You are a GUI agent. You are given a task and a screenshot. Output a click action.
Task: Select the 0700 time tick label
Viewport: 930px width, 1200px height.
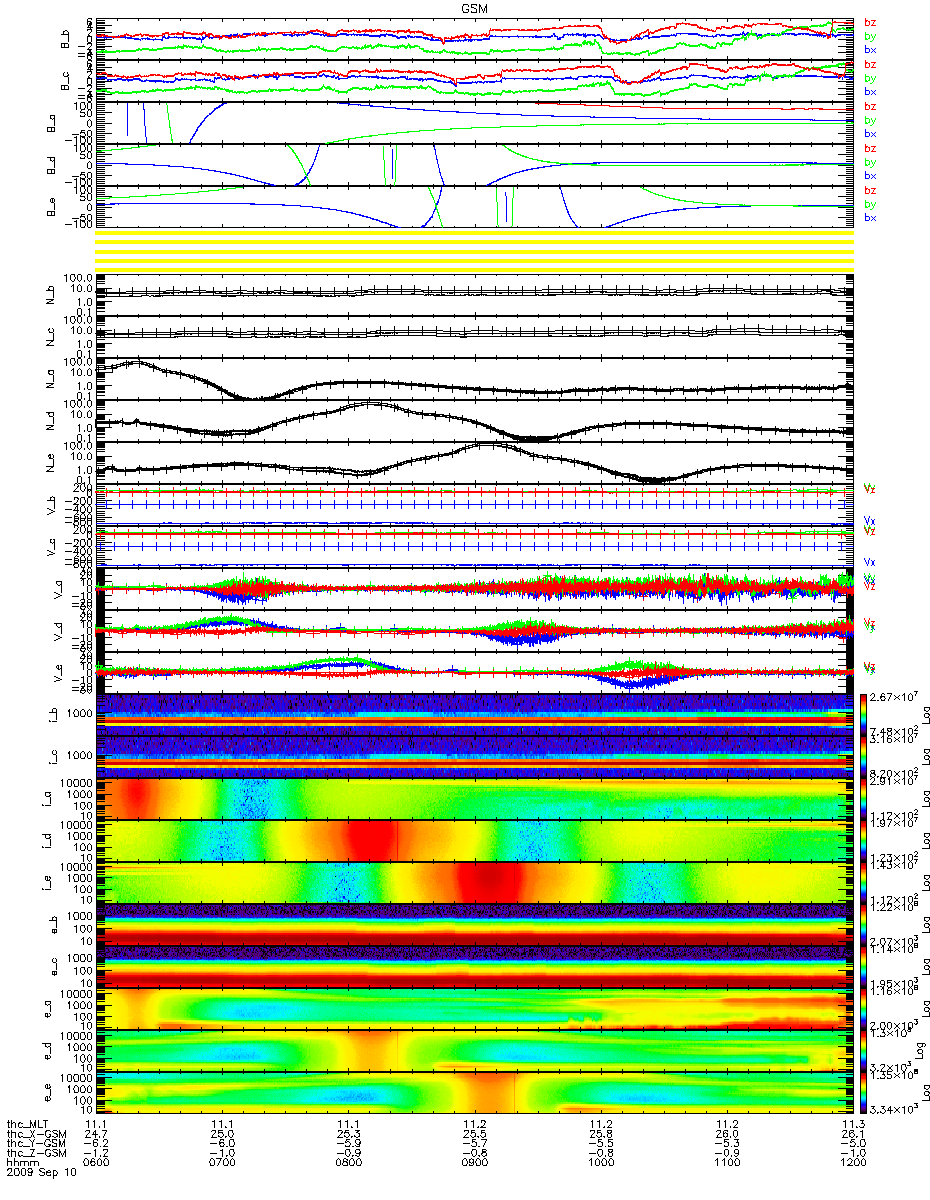(x=222, y=1161)
